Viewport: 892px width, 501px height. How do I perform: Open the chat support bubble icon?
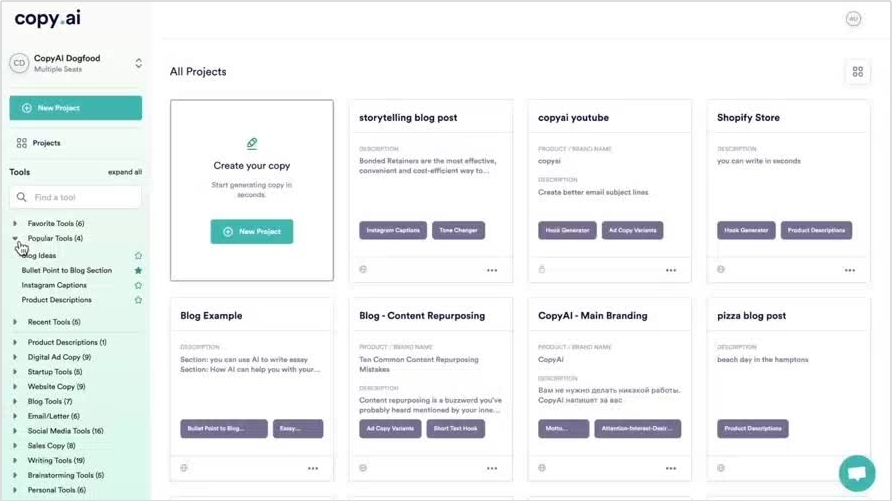857,473
